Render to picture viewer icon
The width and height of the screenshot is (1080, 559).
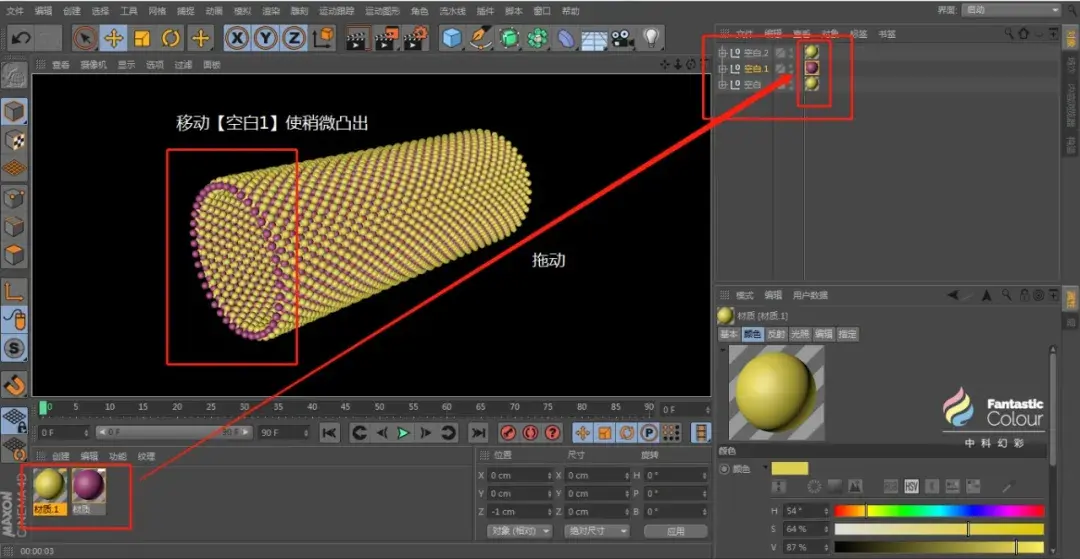tap(387, 38)
